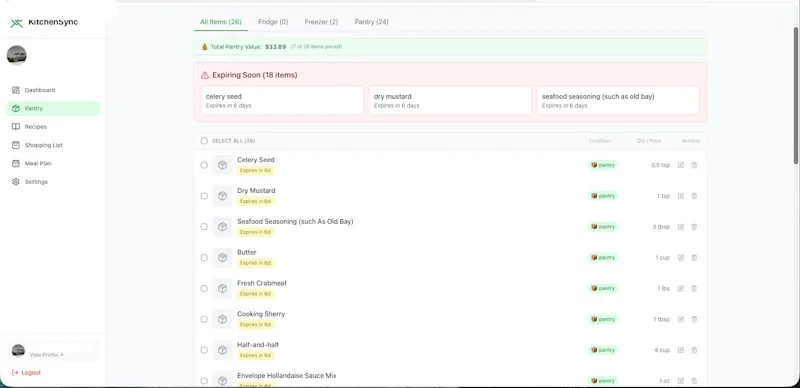Click the Fresh Crabmeat item name
Image resolution: width=800 pixels, height=388 pixels.
click(x=262, y=283)
